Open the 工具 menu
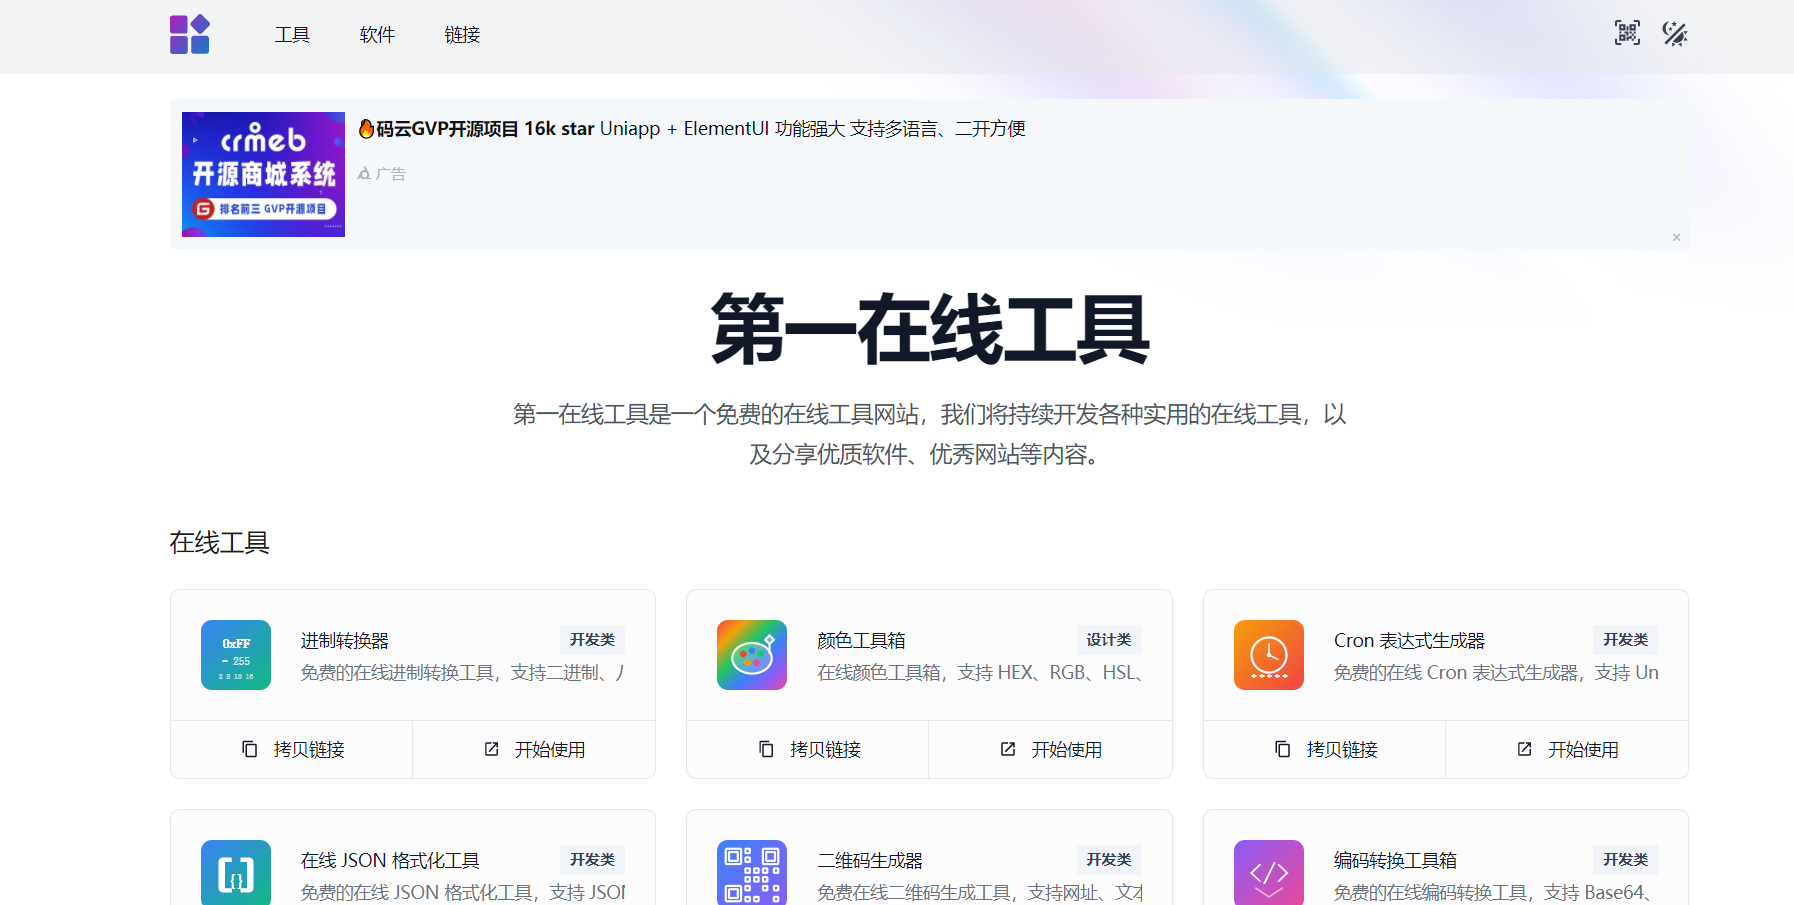This screenshot has height=905, width=1794. click(292, 35)
